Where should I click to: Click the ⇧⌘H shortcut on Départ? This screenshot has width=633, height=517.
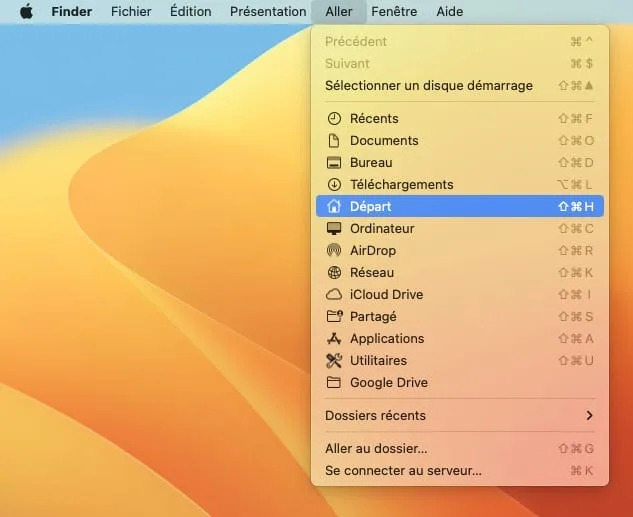point(576,207)
